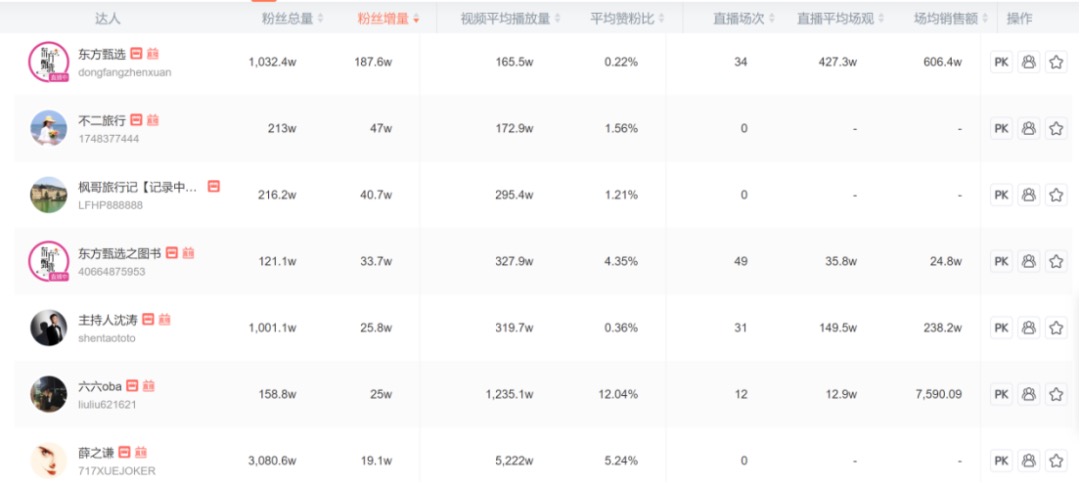
Task: Open 东方甄选之图书 profile name link
Action: [119, 253]
